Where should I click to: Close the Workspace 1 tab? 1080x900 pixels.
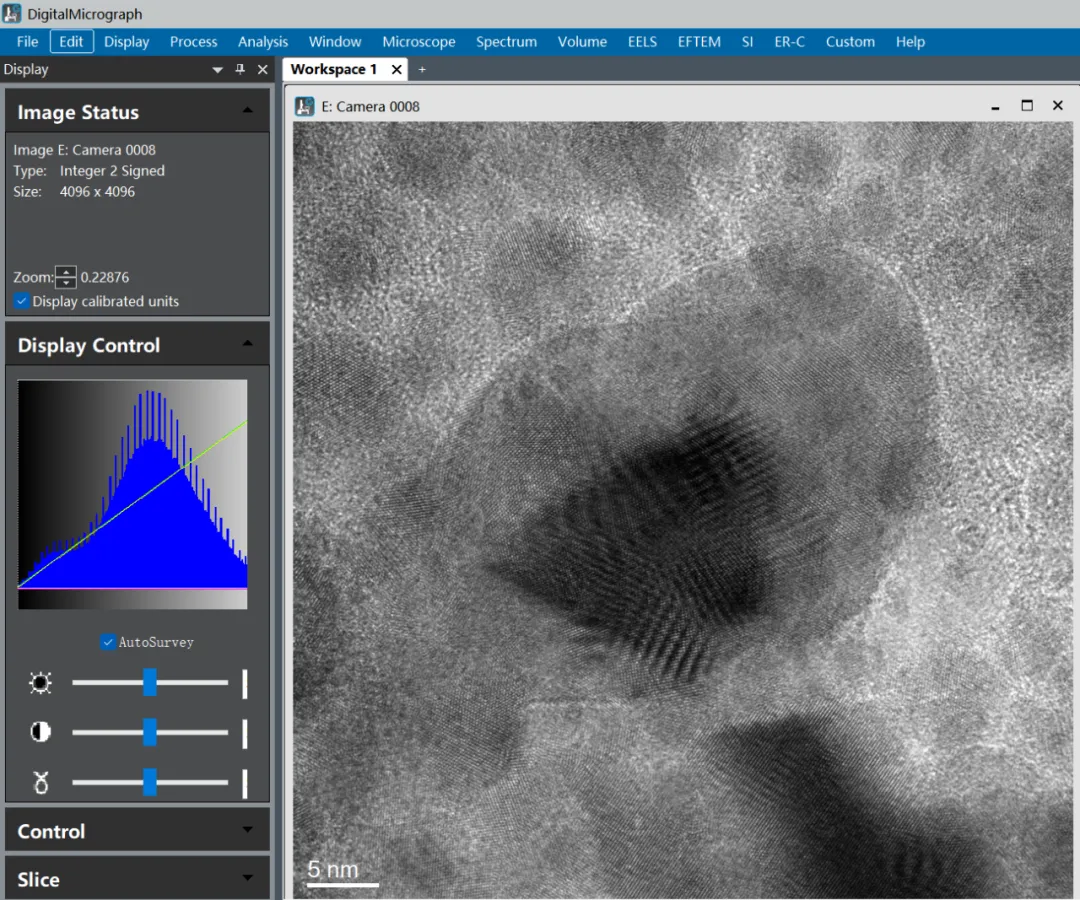[x=397, y=69]
